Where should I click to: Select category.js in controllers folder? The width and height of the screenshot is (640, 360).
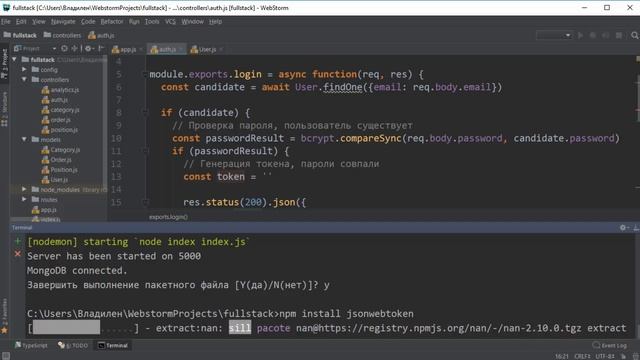tap(60, 110)
